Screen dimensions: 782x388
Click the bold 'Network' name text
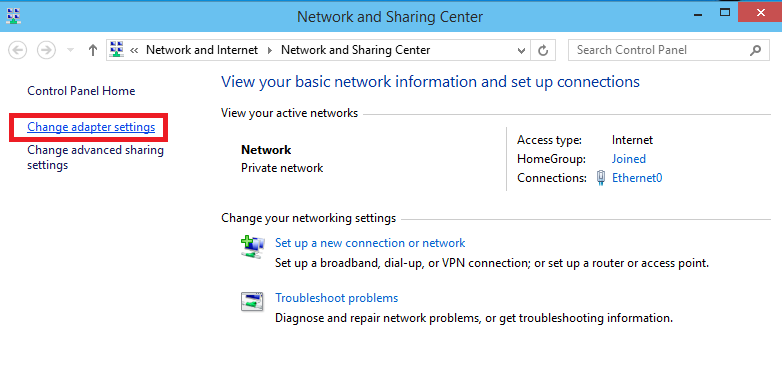[266, 150]
